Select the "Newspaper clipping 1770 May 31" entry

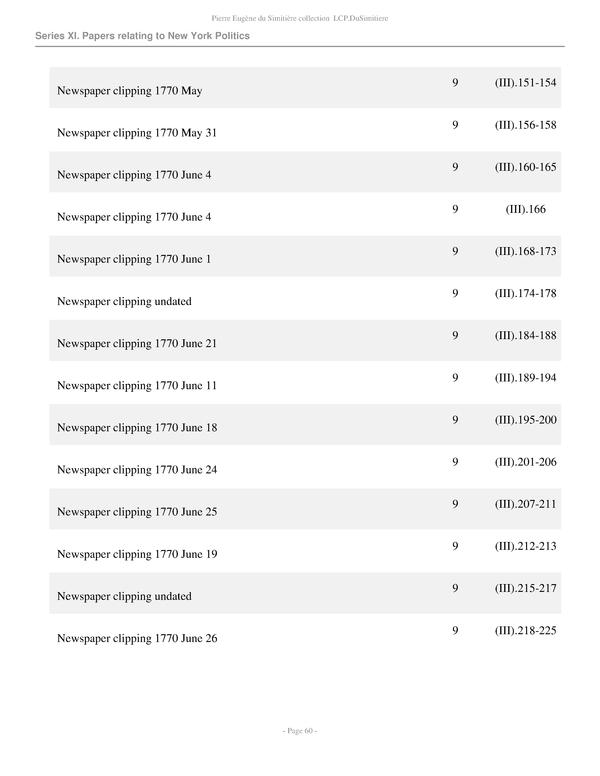point(137,133)
